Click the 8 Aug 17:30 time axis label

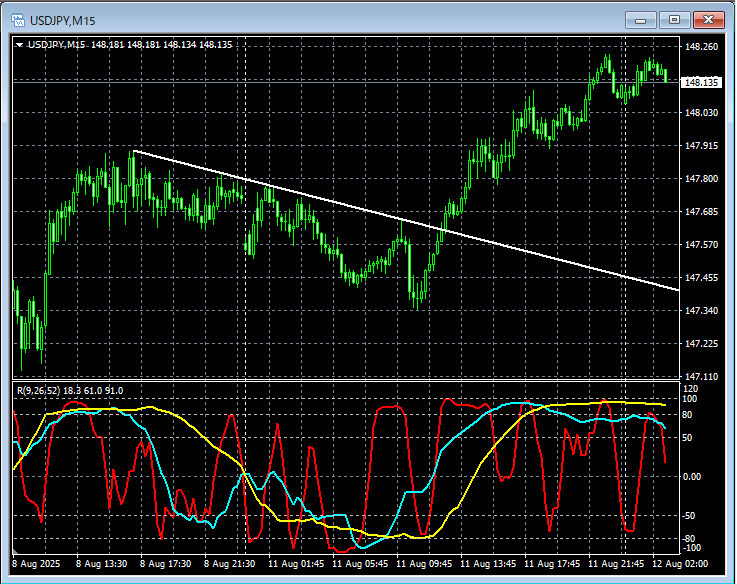coord(165,563)
